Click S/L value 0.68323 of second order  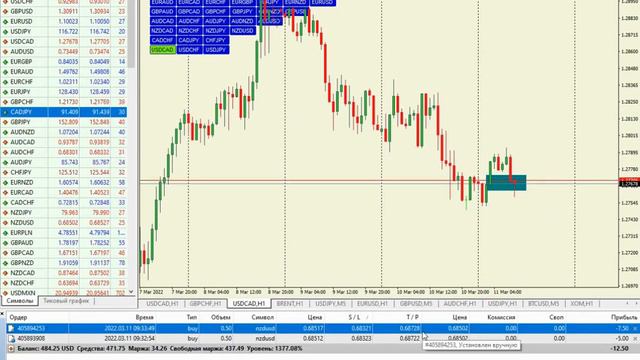pos(361,338)
